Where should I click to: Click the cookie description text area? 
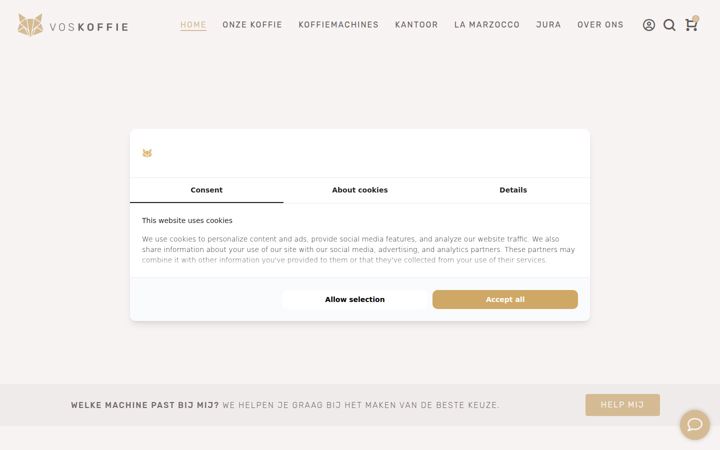[x=358, y=249]
